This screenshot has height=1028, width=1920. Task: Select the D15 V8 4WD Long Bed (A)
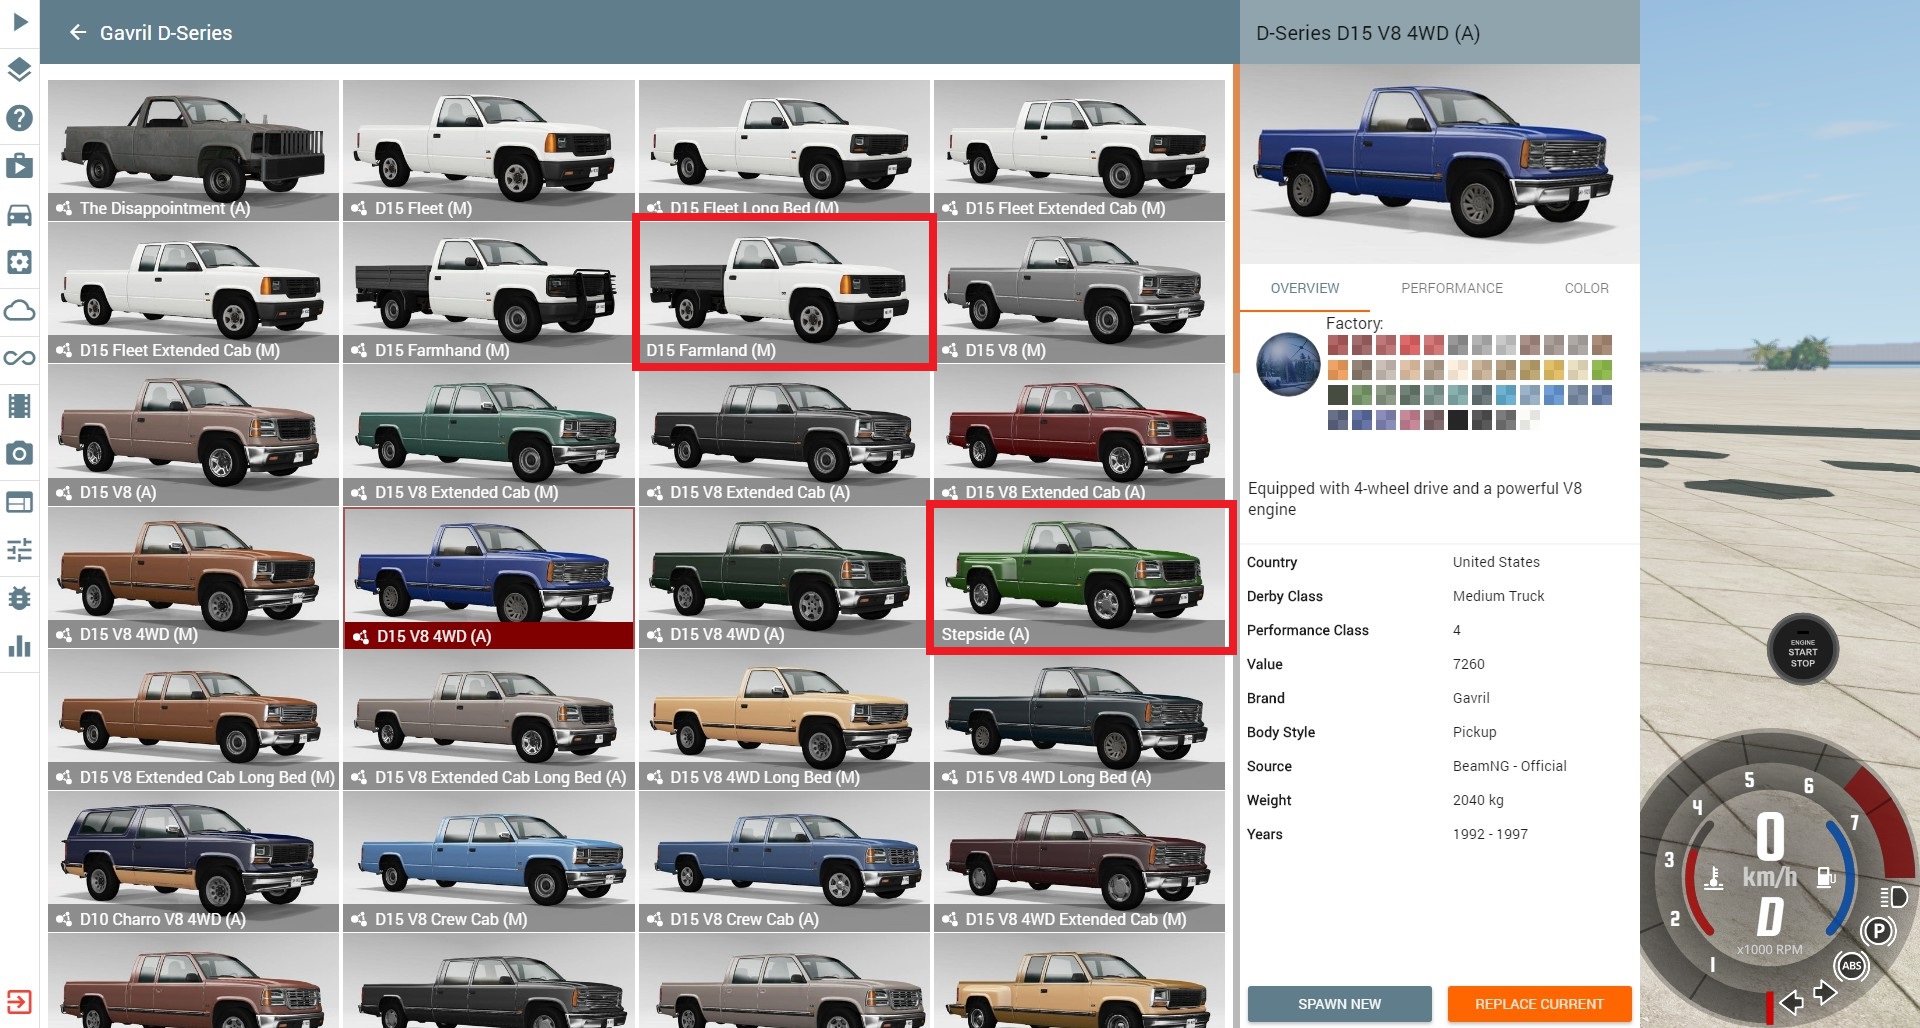click(x=1079, y=719)
